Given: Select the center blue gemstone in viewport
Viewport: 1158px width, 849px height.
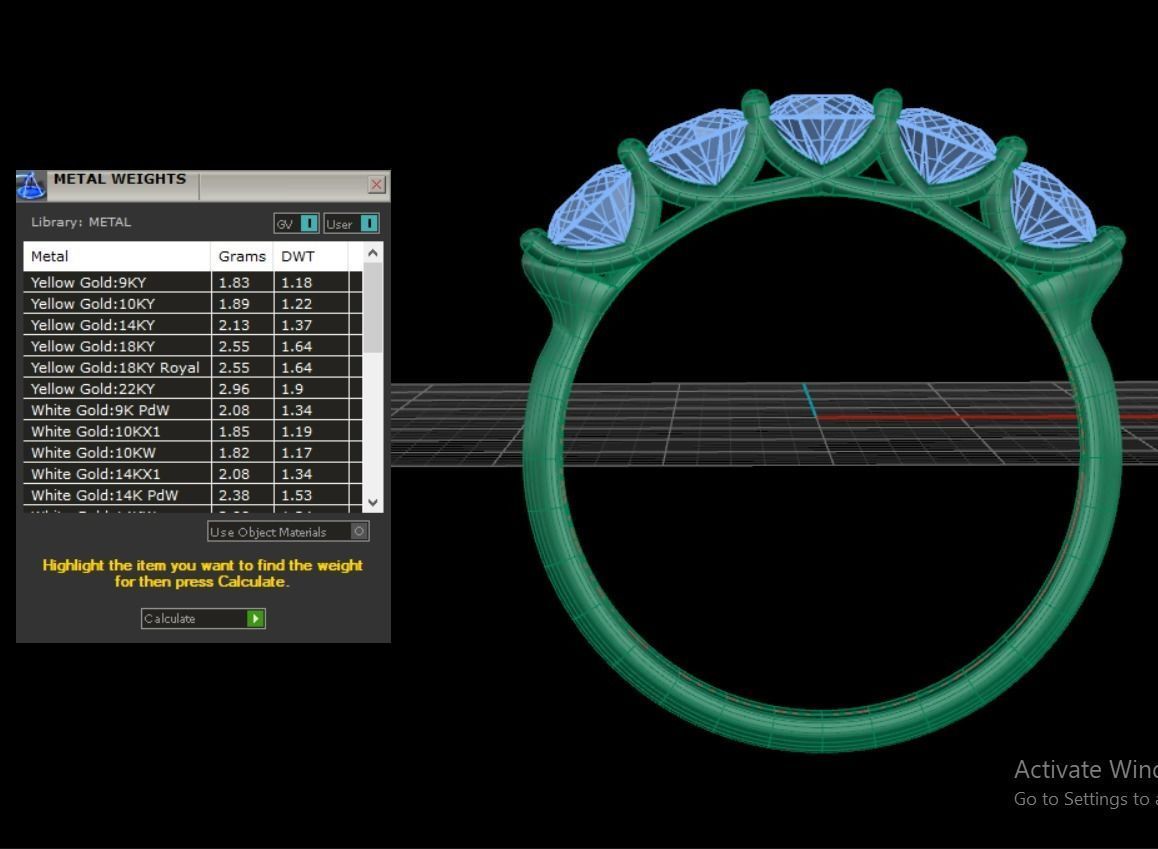Looking at the screenshot, I should pyautogui.click(x=821, y=126).
